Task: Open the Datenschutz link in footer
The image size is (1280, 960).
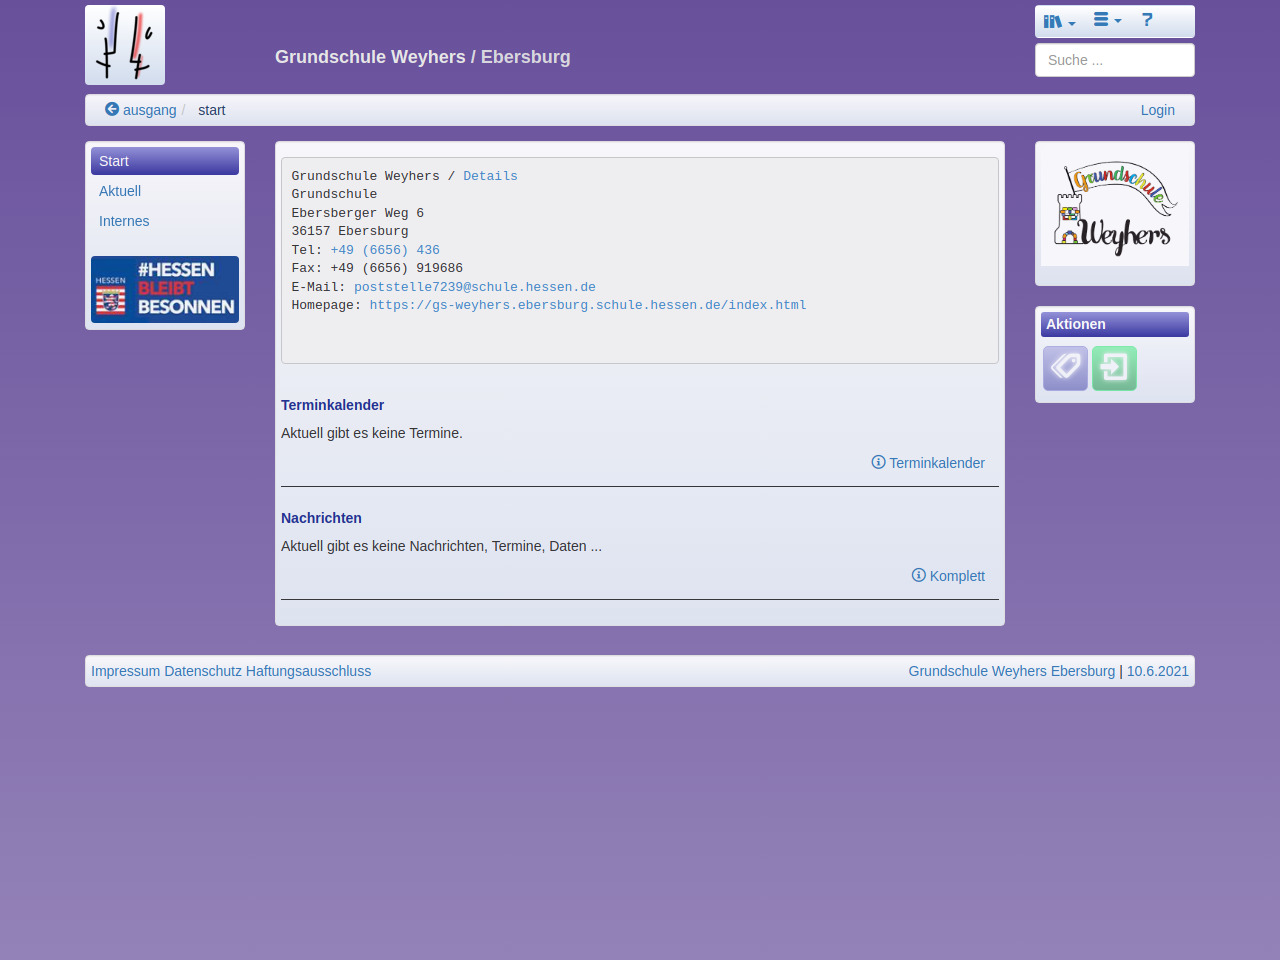Action: pyautogui.click(x=203, y=671)
